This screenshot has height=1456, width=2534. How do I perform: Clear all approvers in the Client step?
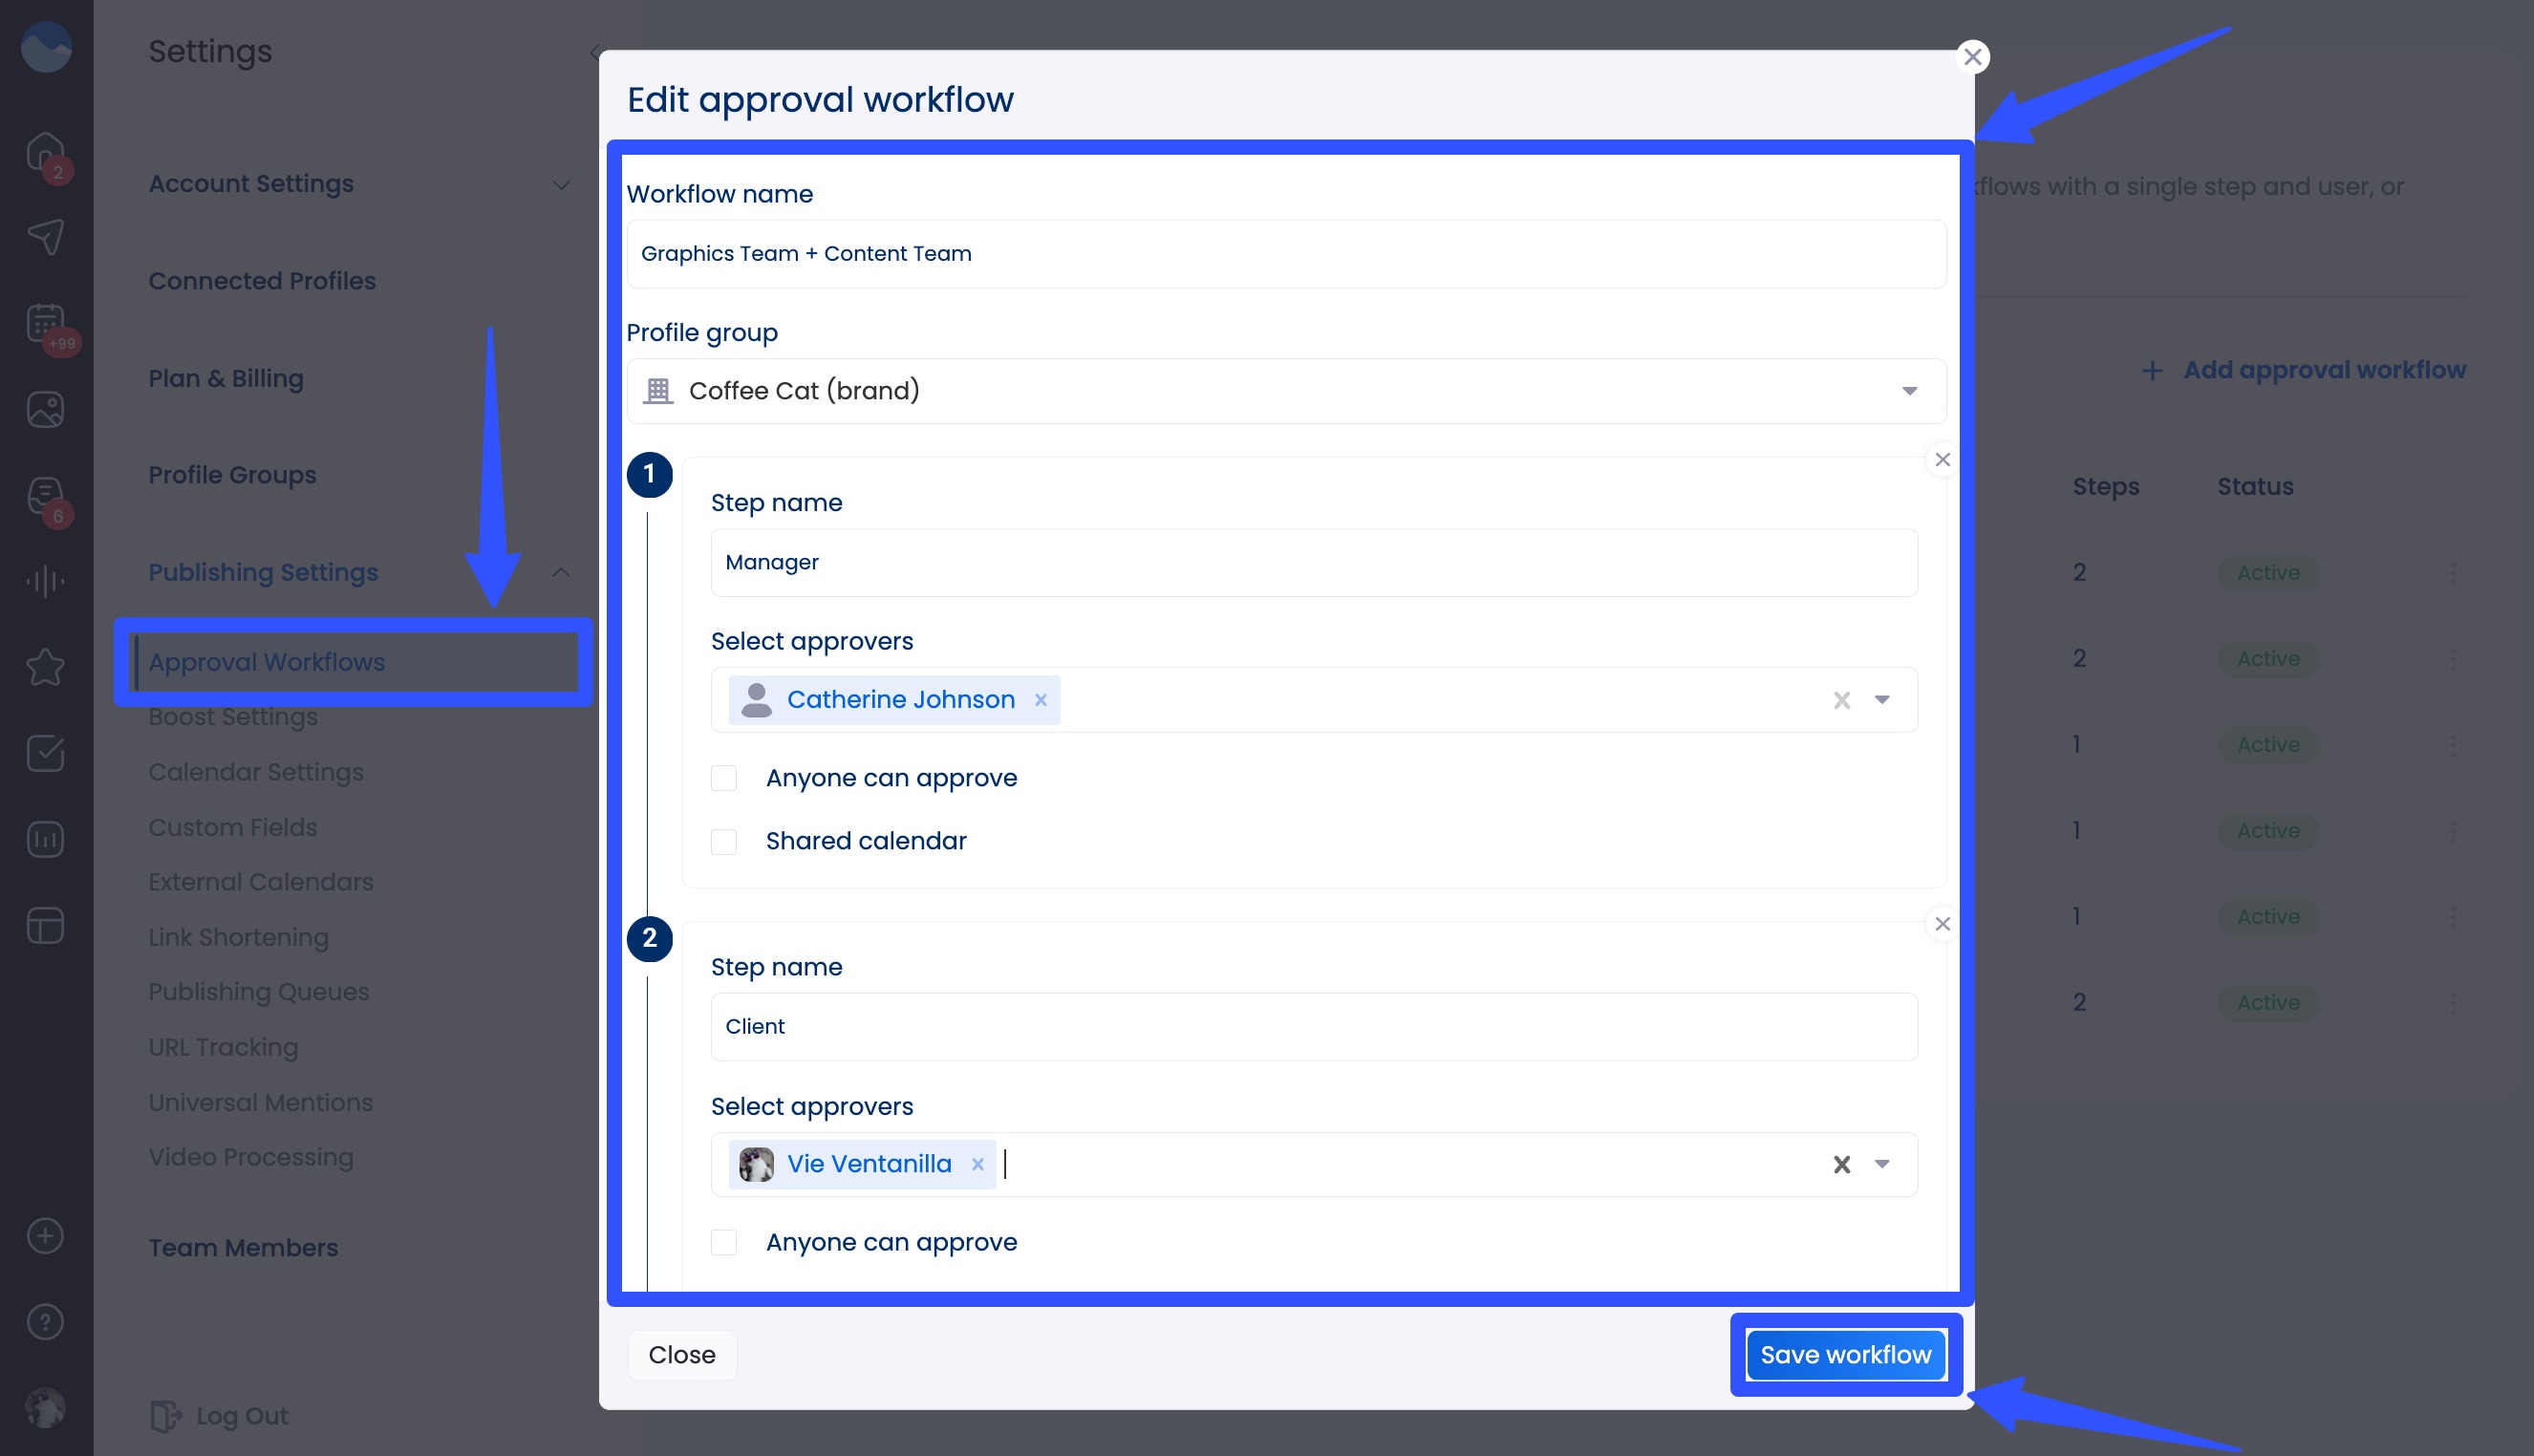pyautogui.click(x=1841, y=1164)
